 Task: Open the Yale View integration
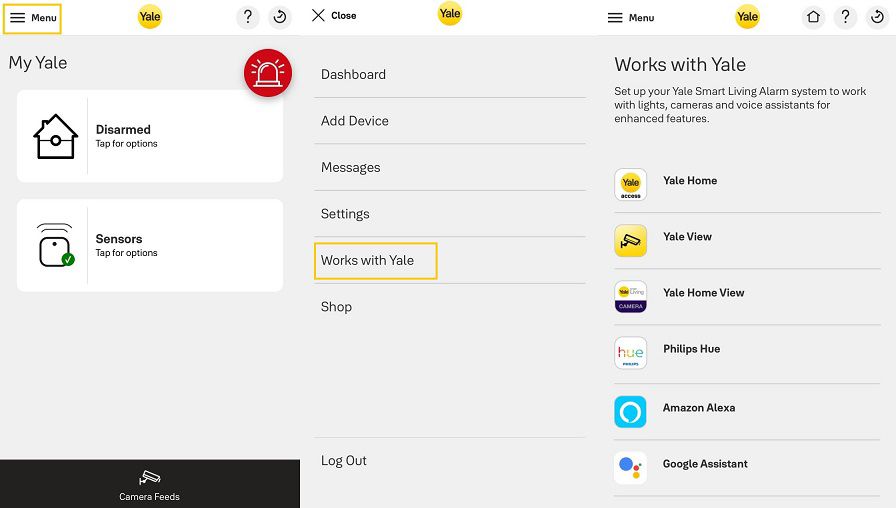(x=747, y=241)
